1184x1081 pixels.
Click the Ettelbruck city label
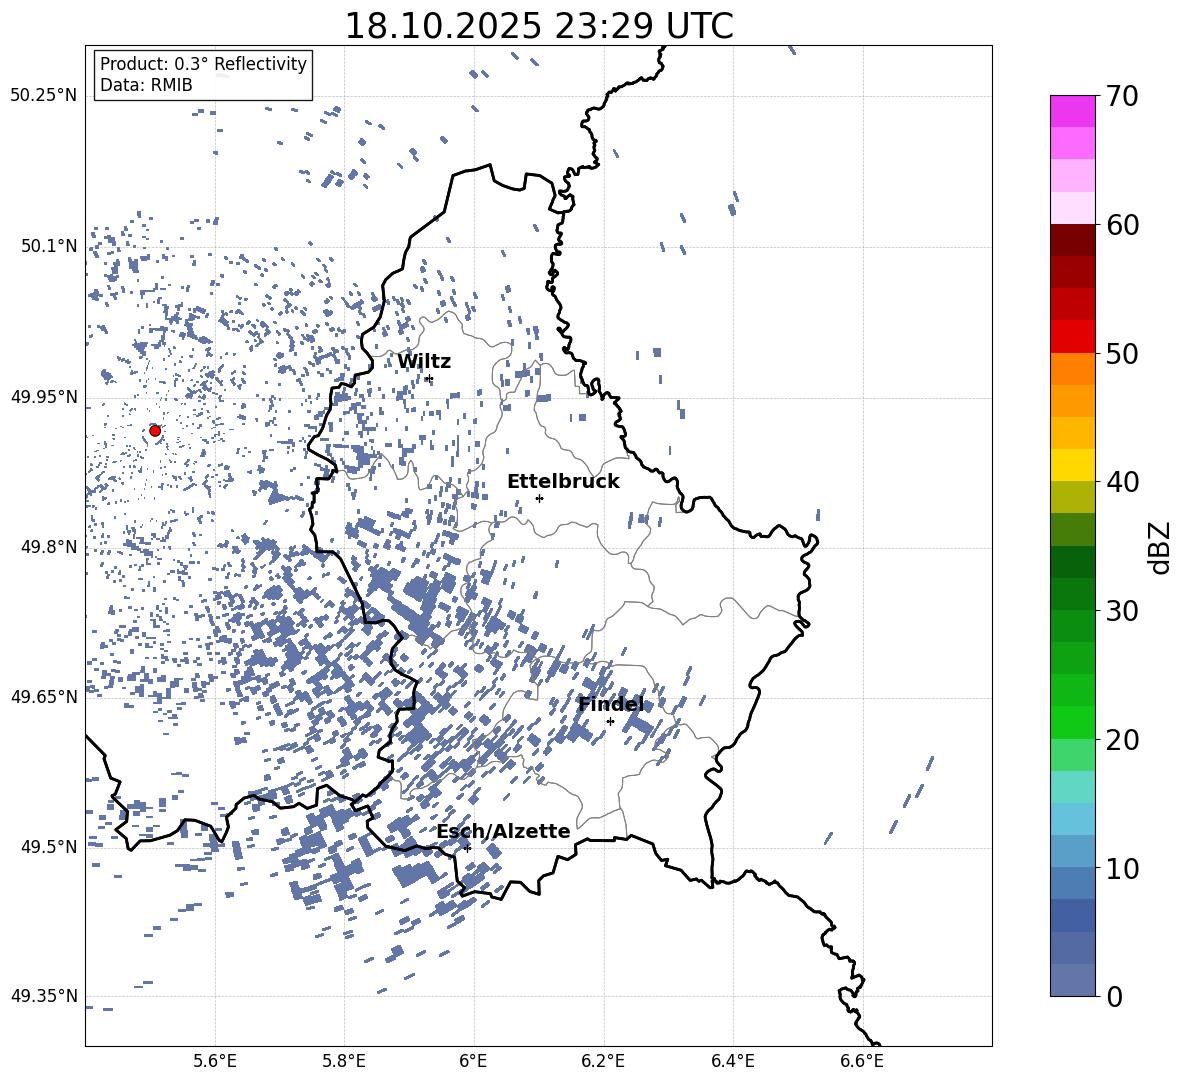tap(563, 482)
